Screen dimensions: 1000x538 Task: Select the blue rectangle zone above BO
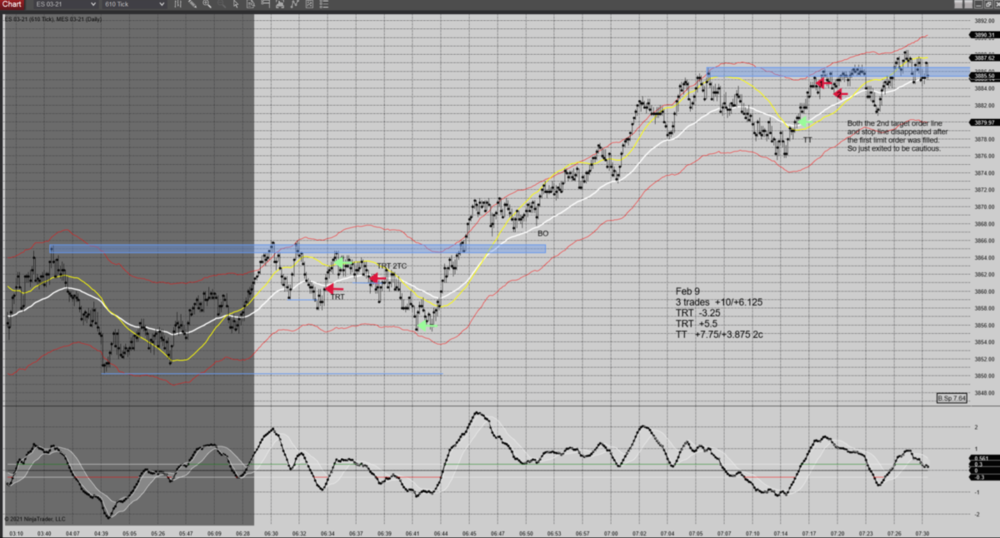coord(298,248)
